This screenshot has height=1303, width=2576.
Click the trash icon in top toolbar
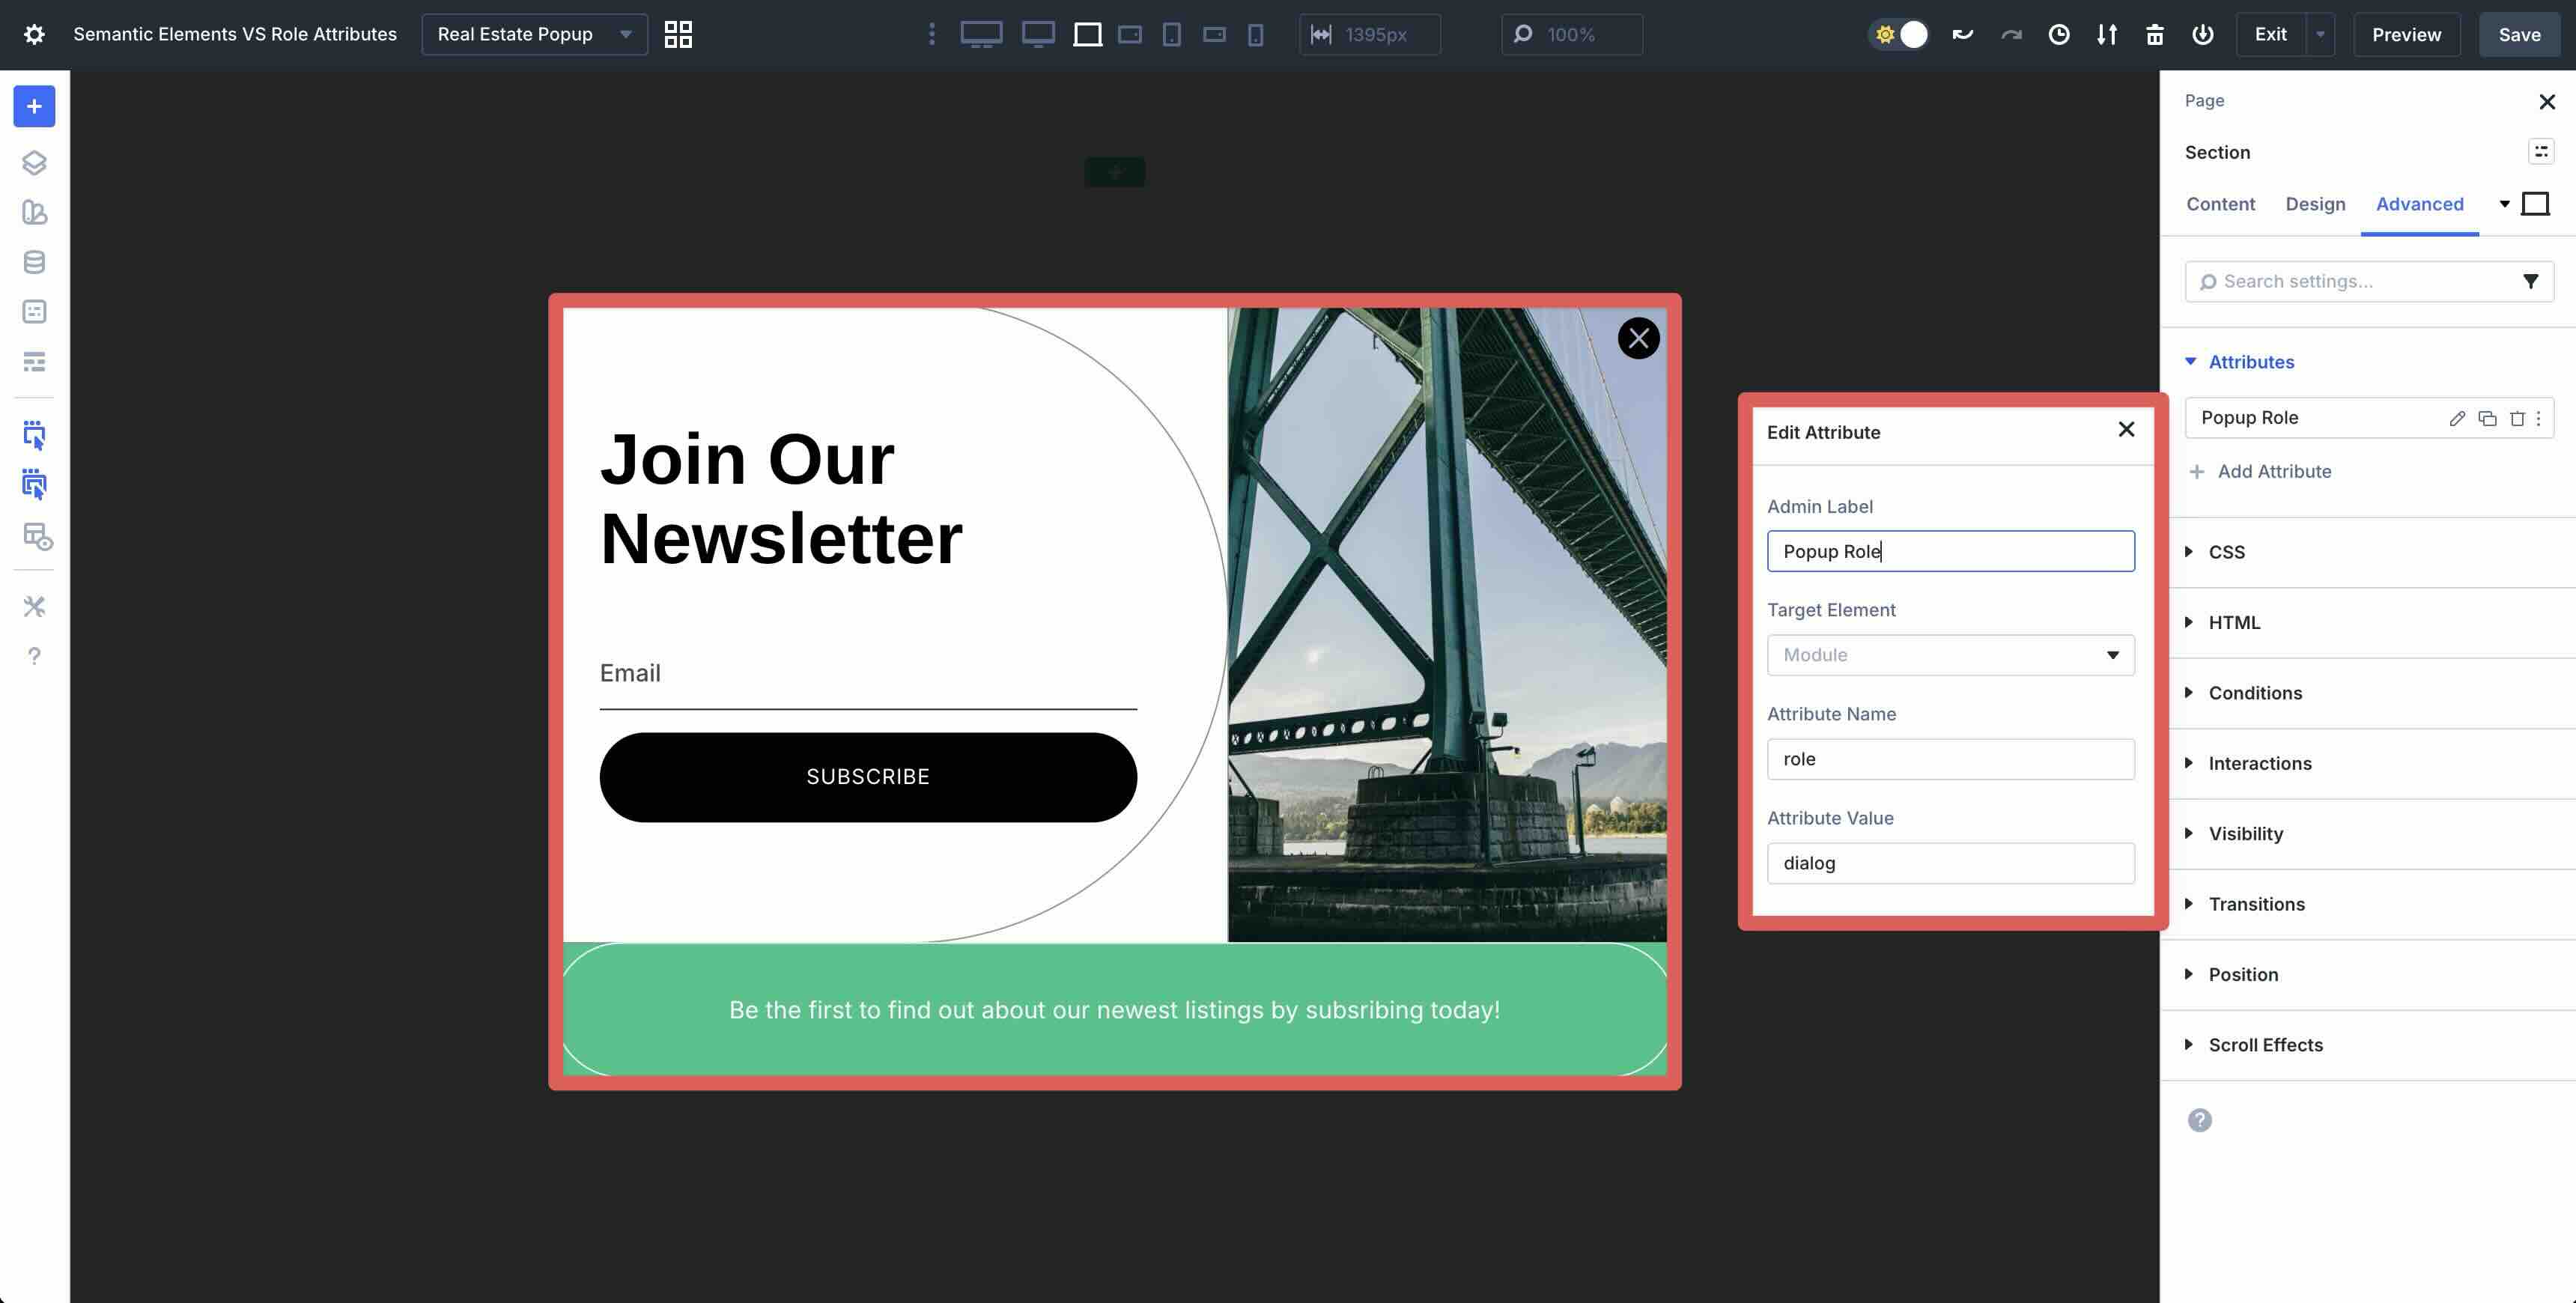pos(2154,34)
